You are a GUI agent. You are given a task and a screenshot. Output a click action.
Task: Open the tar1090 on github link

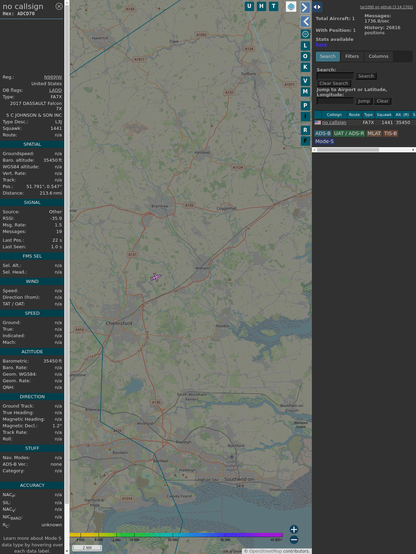(386, 7)
